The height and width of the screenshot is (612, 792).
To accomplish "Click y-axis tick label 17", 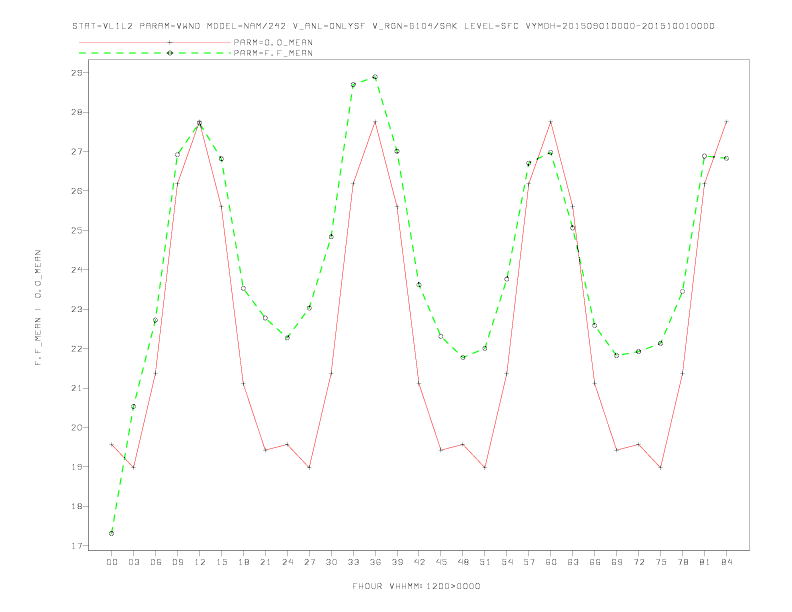I will coord(77,545).
